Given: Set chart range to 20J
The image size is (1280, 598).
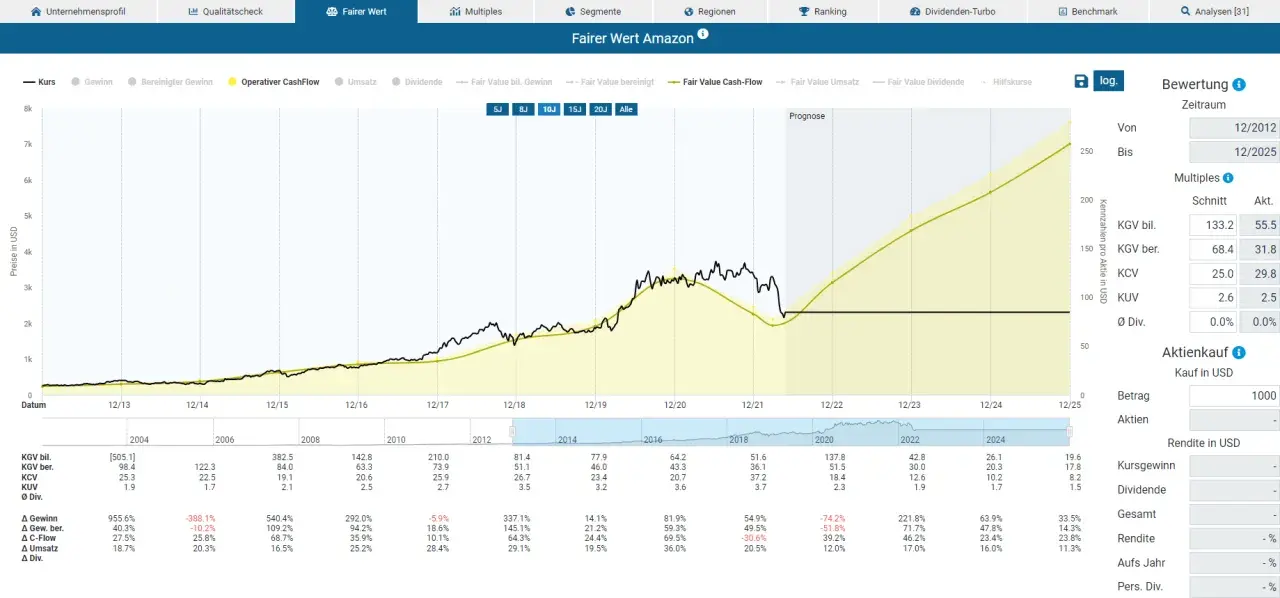Looking at the screenshot, I should pyautogui.click(x=600, y=109).
